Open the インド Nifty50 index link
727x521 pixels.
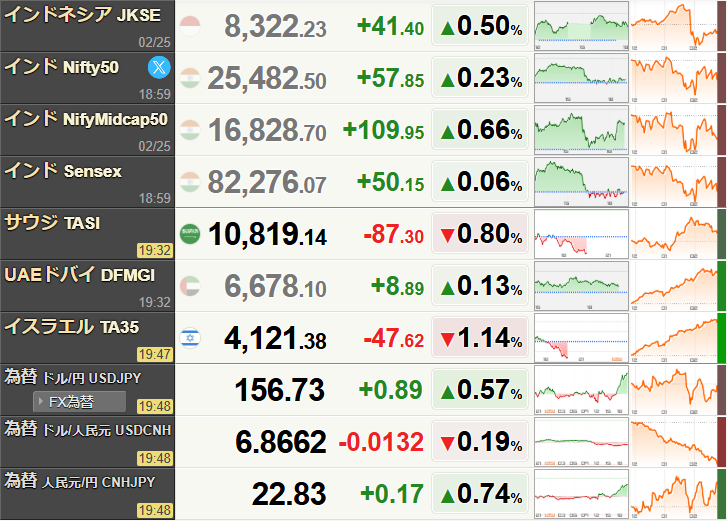click(62, 67)
